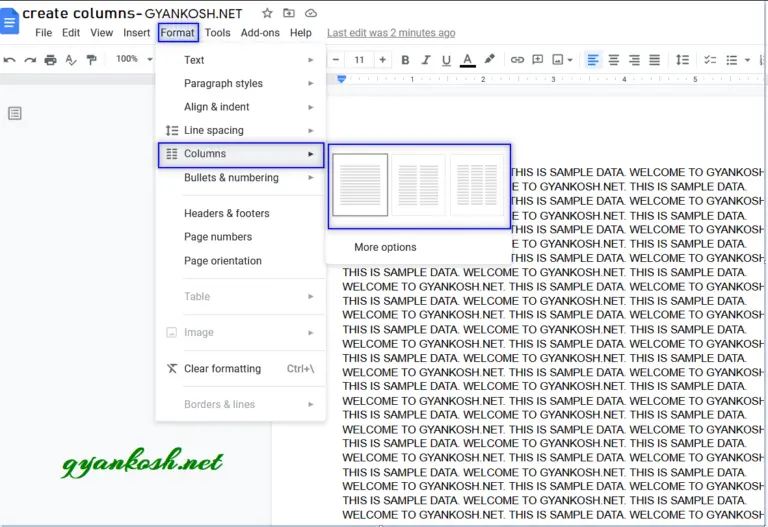The height and width of the screenshot is (527, 768).
Task: Select the one-column layout thumbnail
Action: [x=360, y=185]
